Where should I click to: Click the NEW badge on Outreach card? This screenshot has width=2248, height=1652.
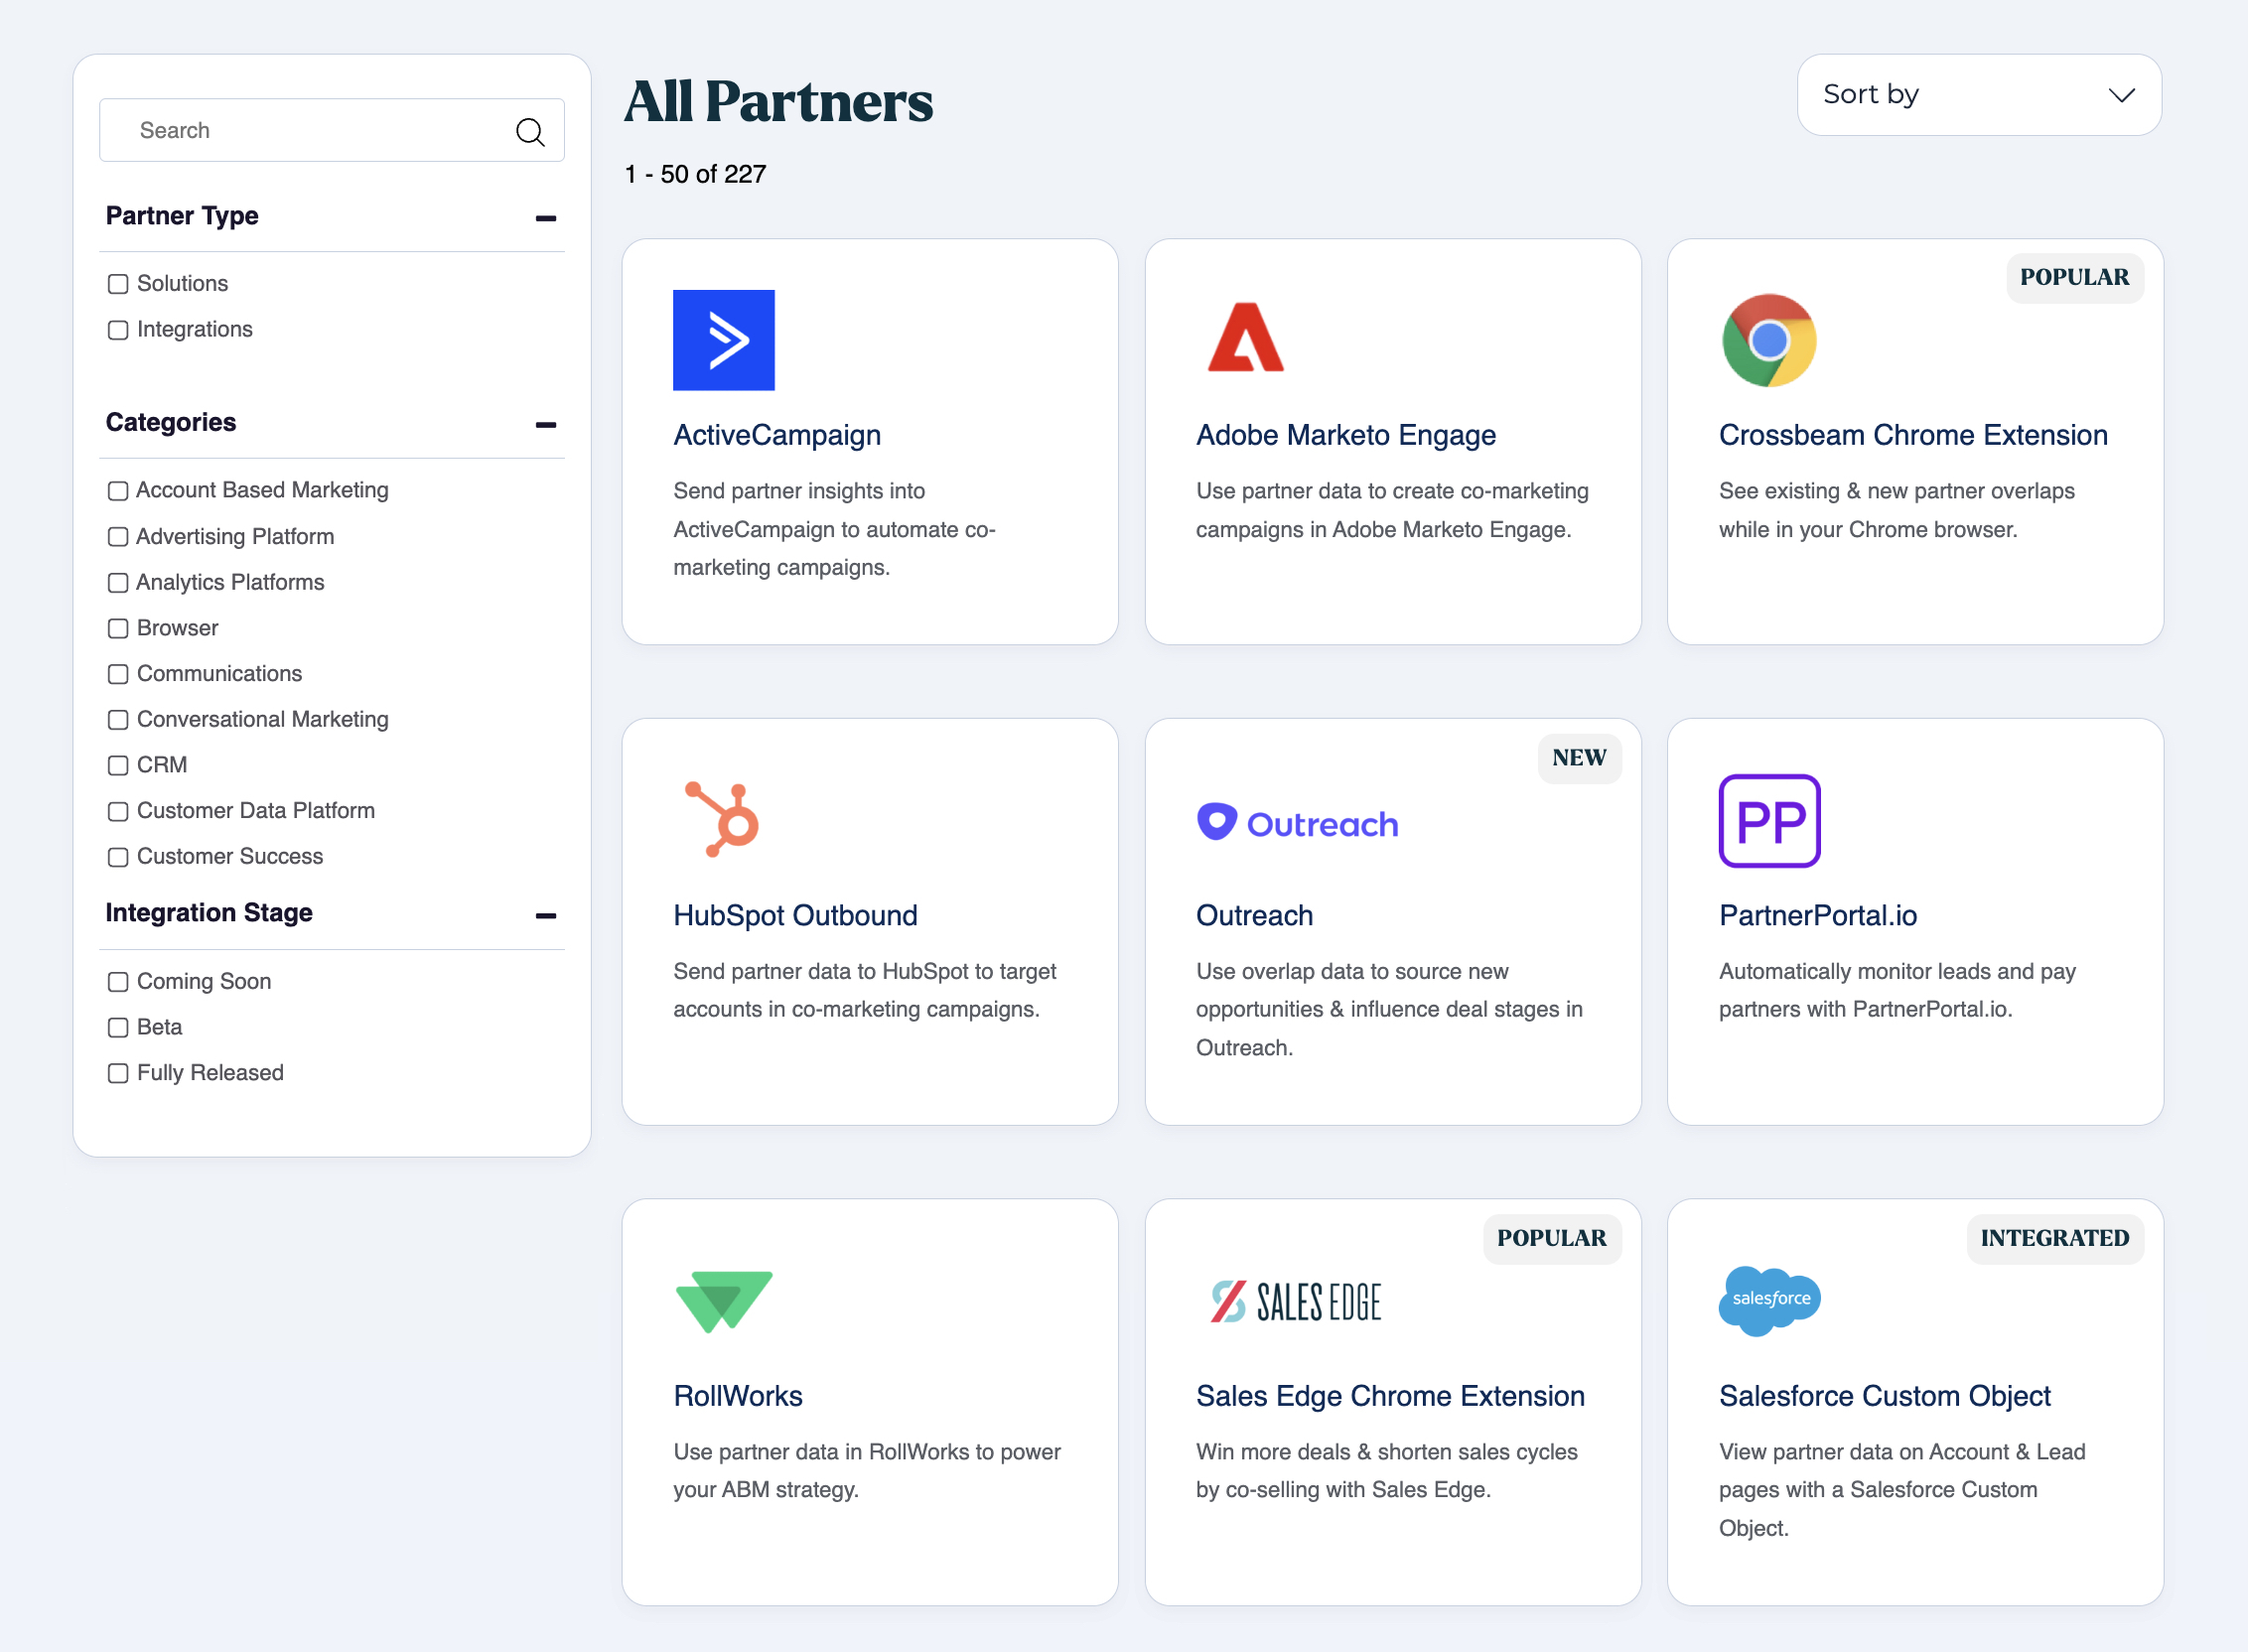tap(1578, 758)
